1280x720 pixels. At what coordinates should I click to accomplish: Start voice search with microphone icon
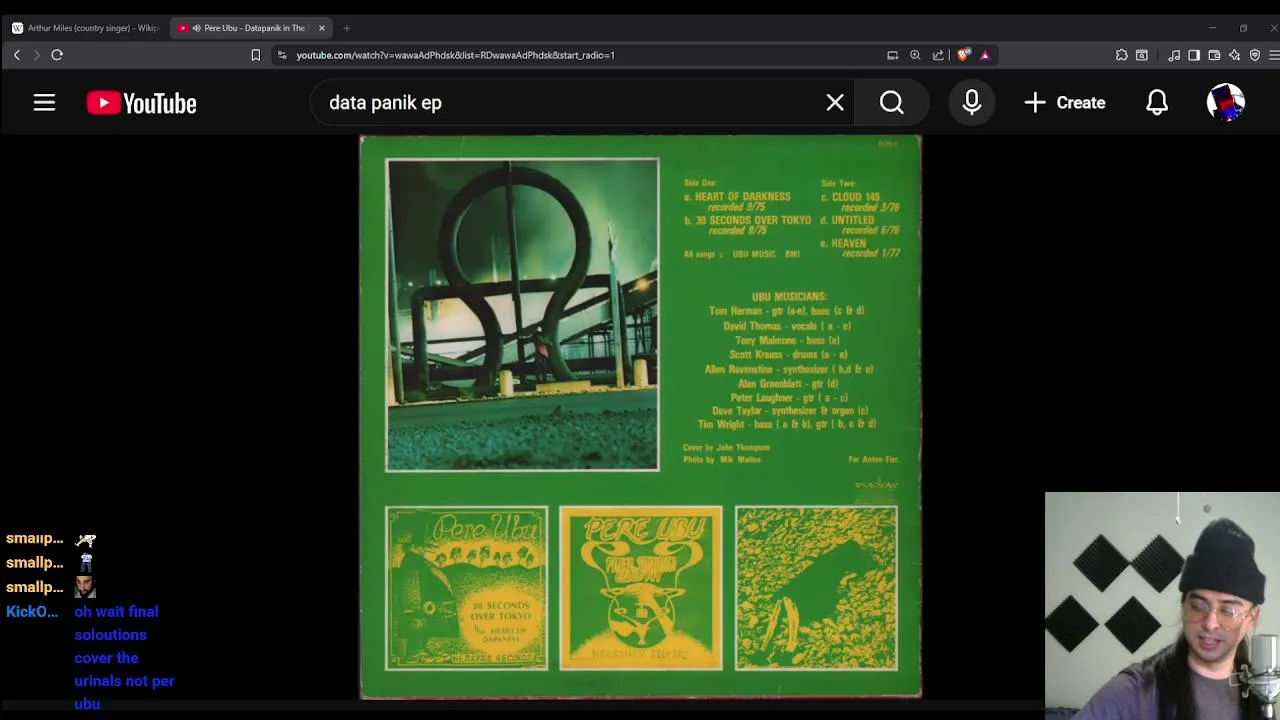pyautogui.click(x=972, y=103)
